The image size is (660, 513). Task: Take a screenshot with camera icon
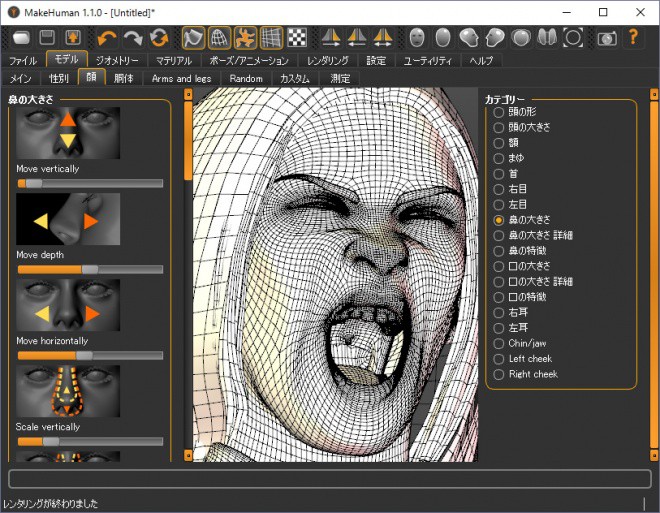(x=607, y=38)
